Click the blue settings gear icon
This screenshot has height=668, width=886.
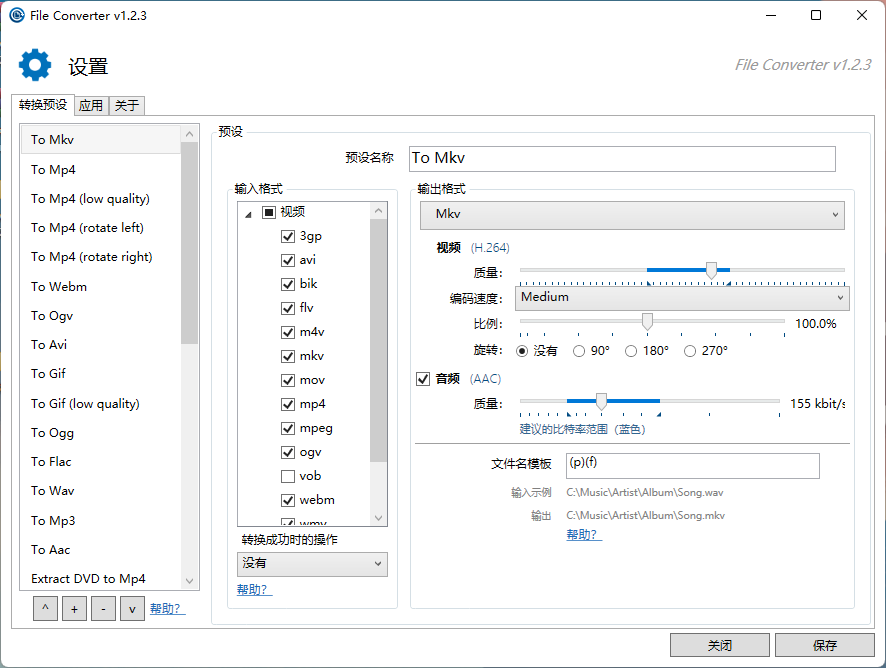coord(35,65)
